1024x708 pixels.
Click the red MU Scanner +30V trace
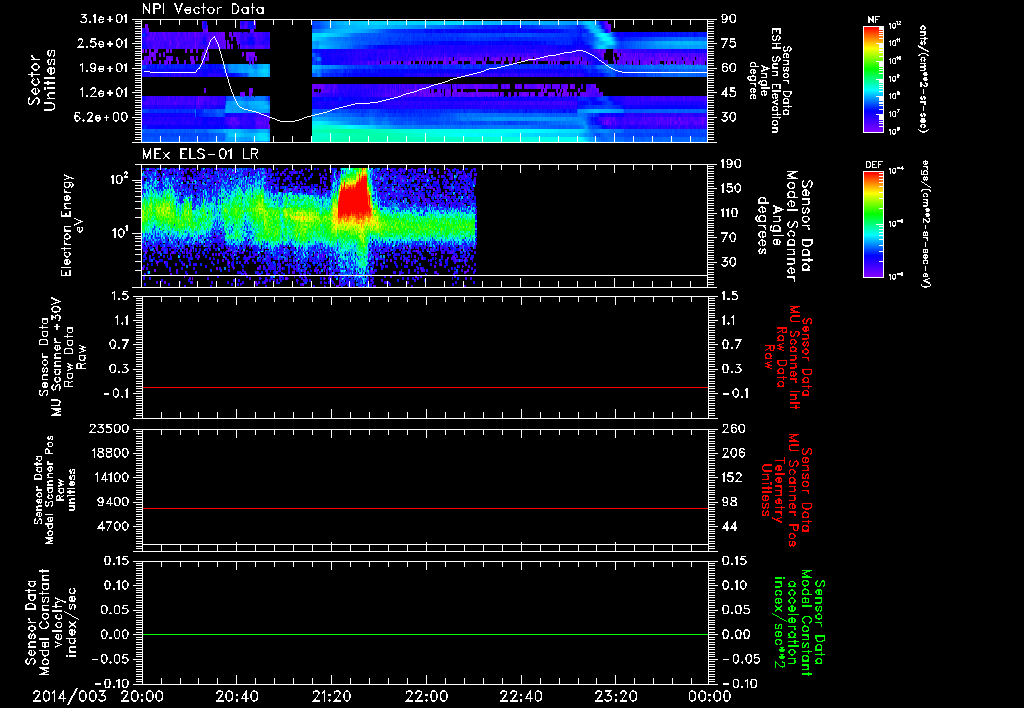click(425, 387)
